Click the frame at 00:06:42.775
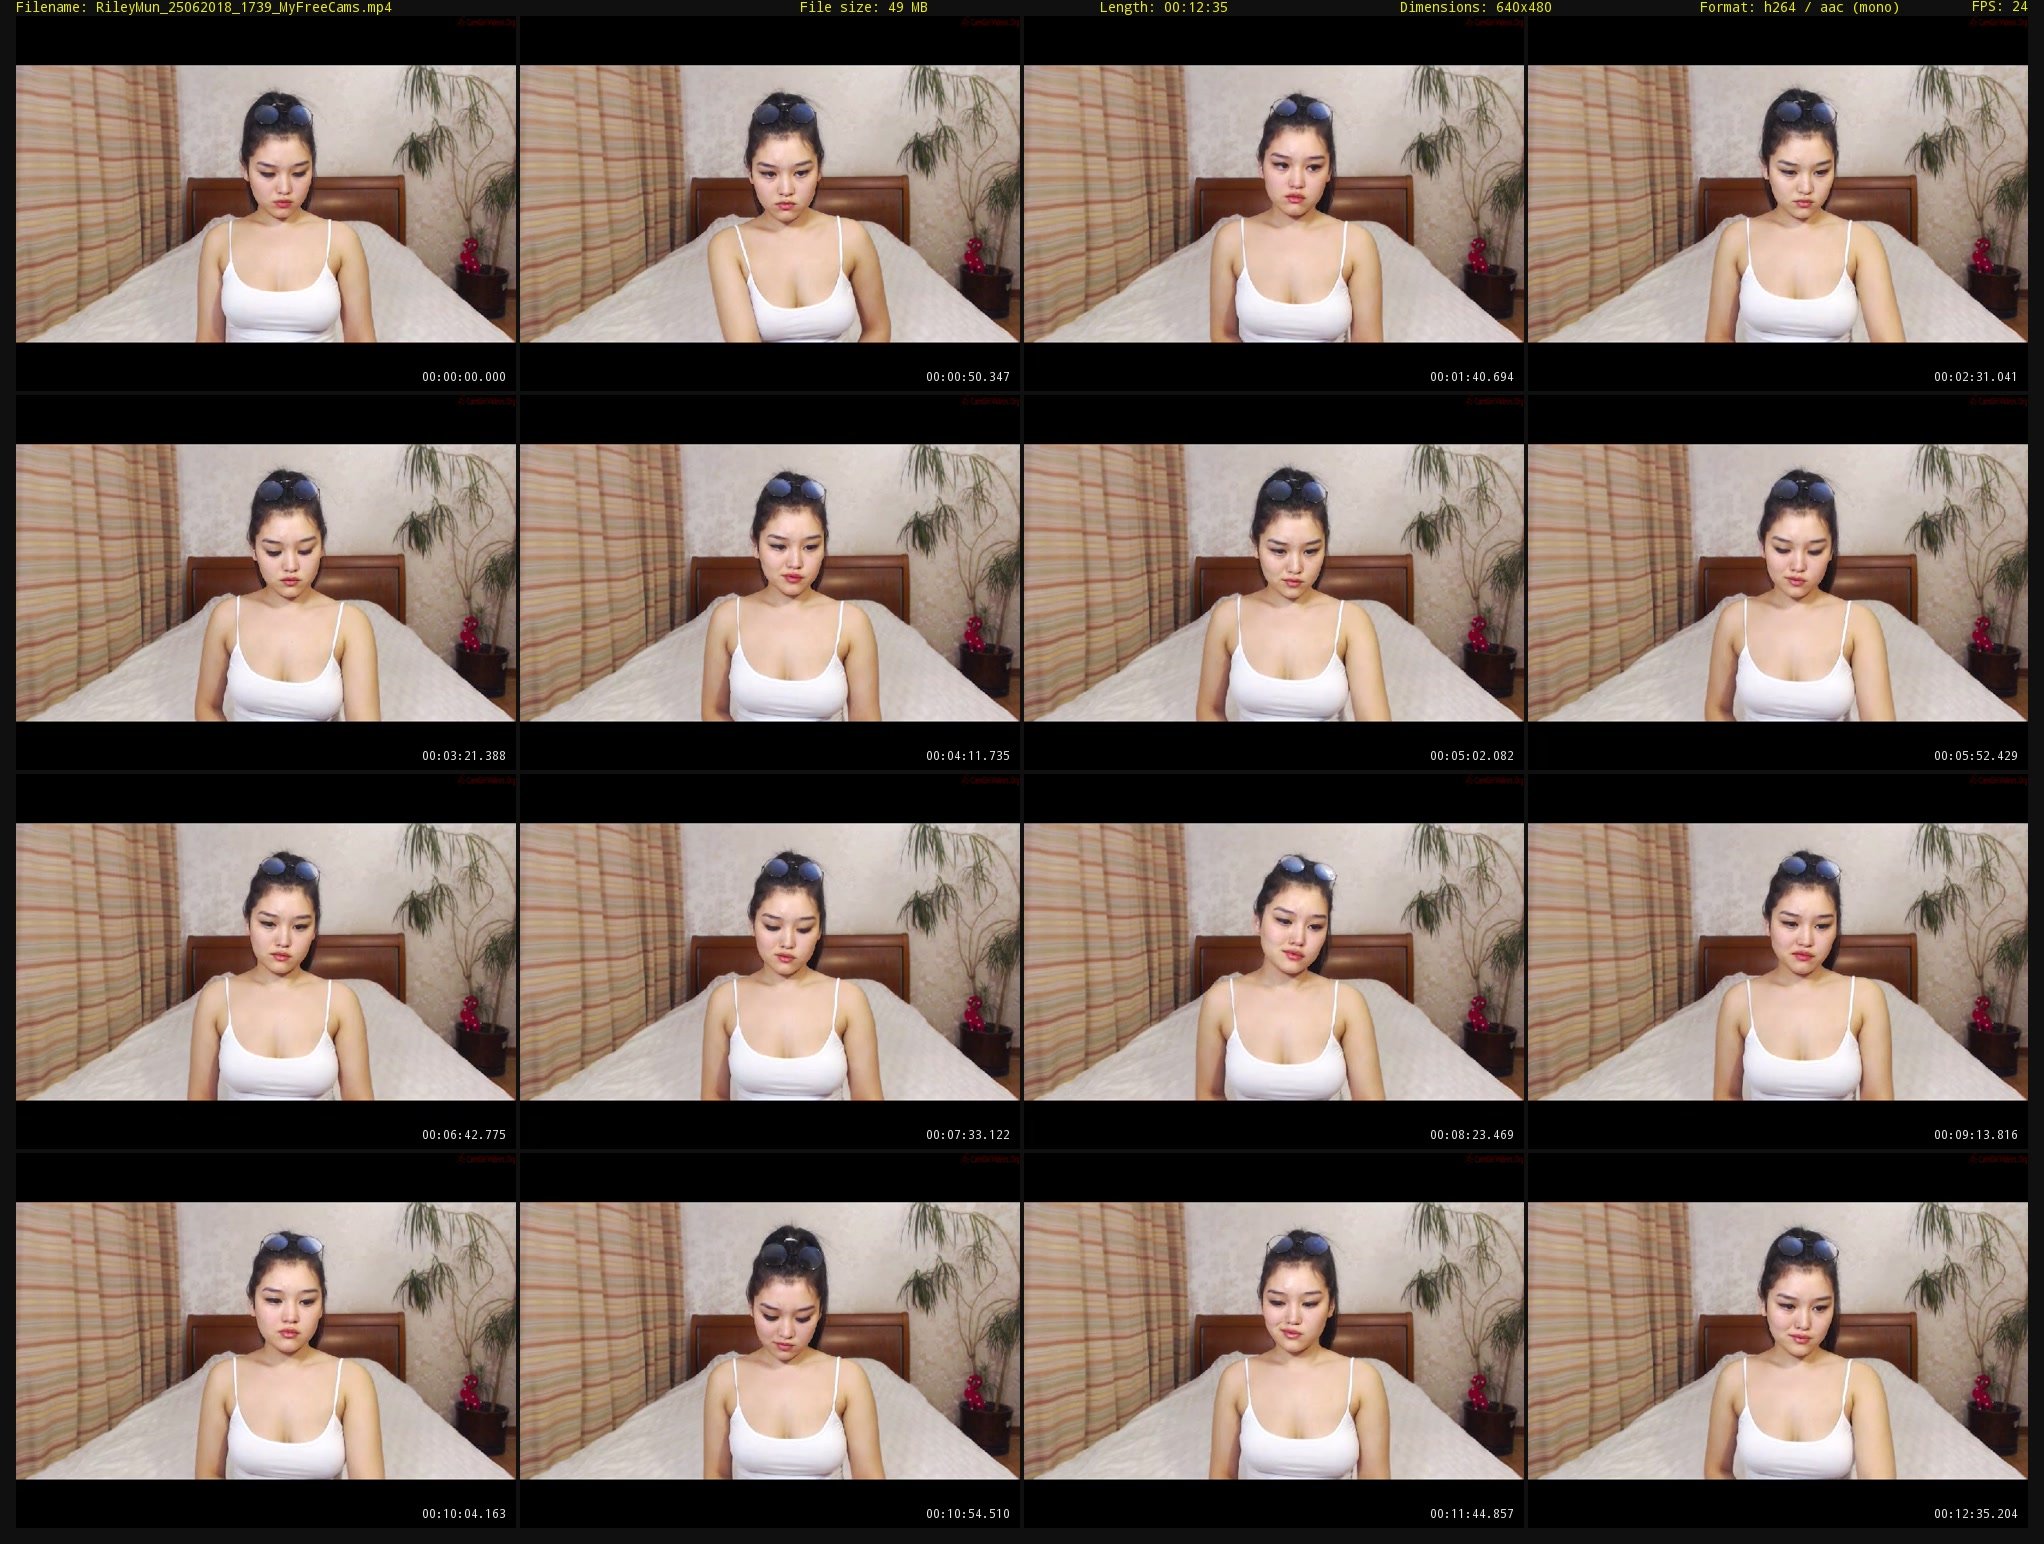 (266, 962)
